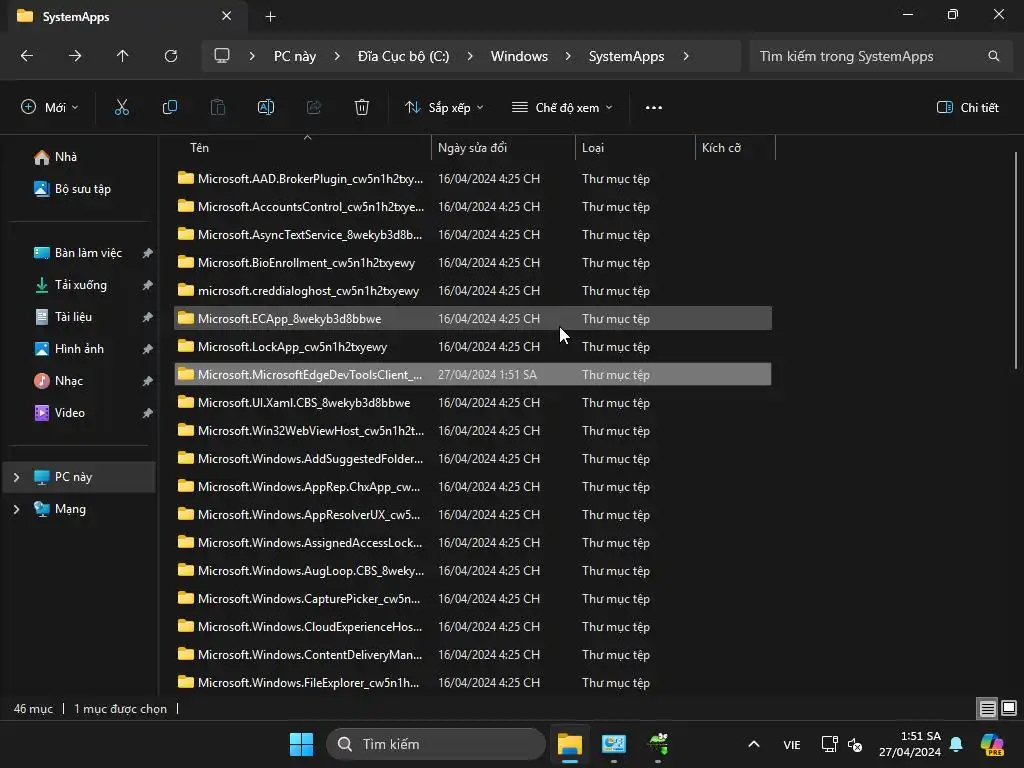Refresh the SystemApps folder view
1024x768 pixels.
click(x=171, y=56)
